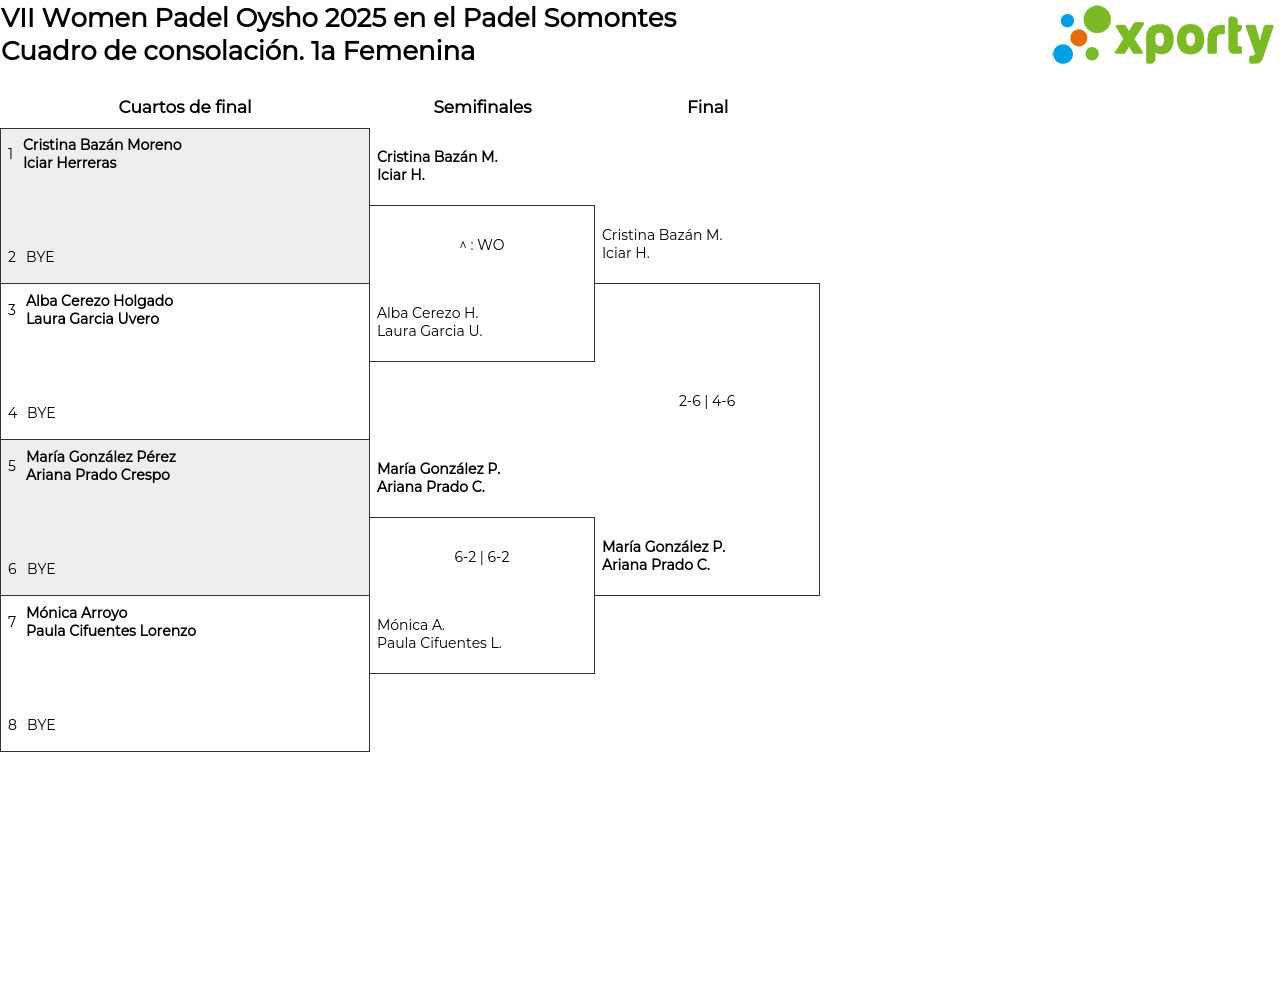
Task: Select the Final column header
Action: (707, 107)
